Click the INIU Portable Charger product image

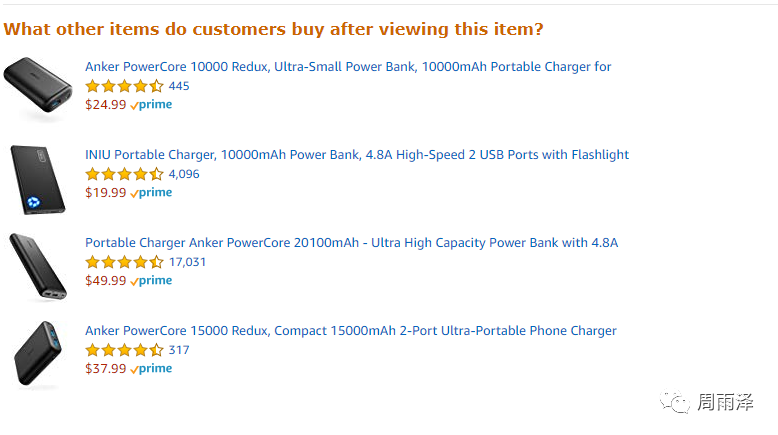pos(38,178)
